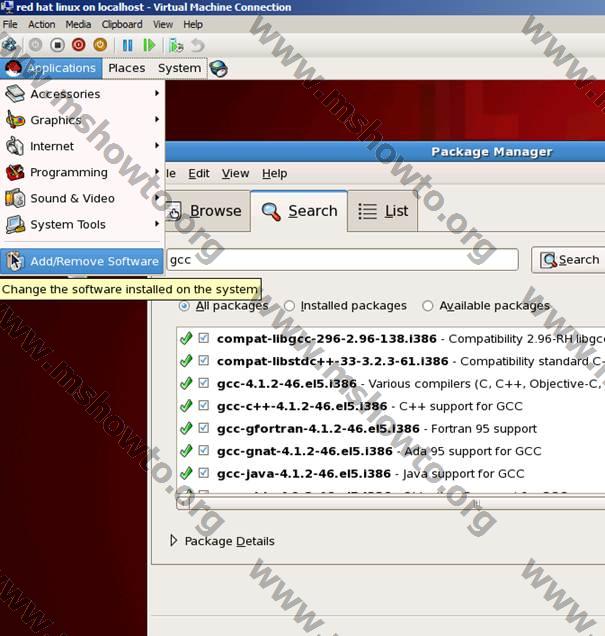This screenshot has height=636, width=605.
Task: Click the gcc search input field
Action: [x=343, y=260]
